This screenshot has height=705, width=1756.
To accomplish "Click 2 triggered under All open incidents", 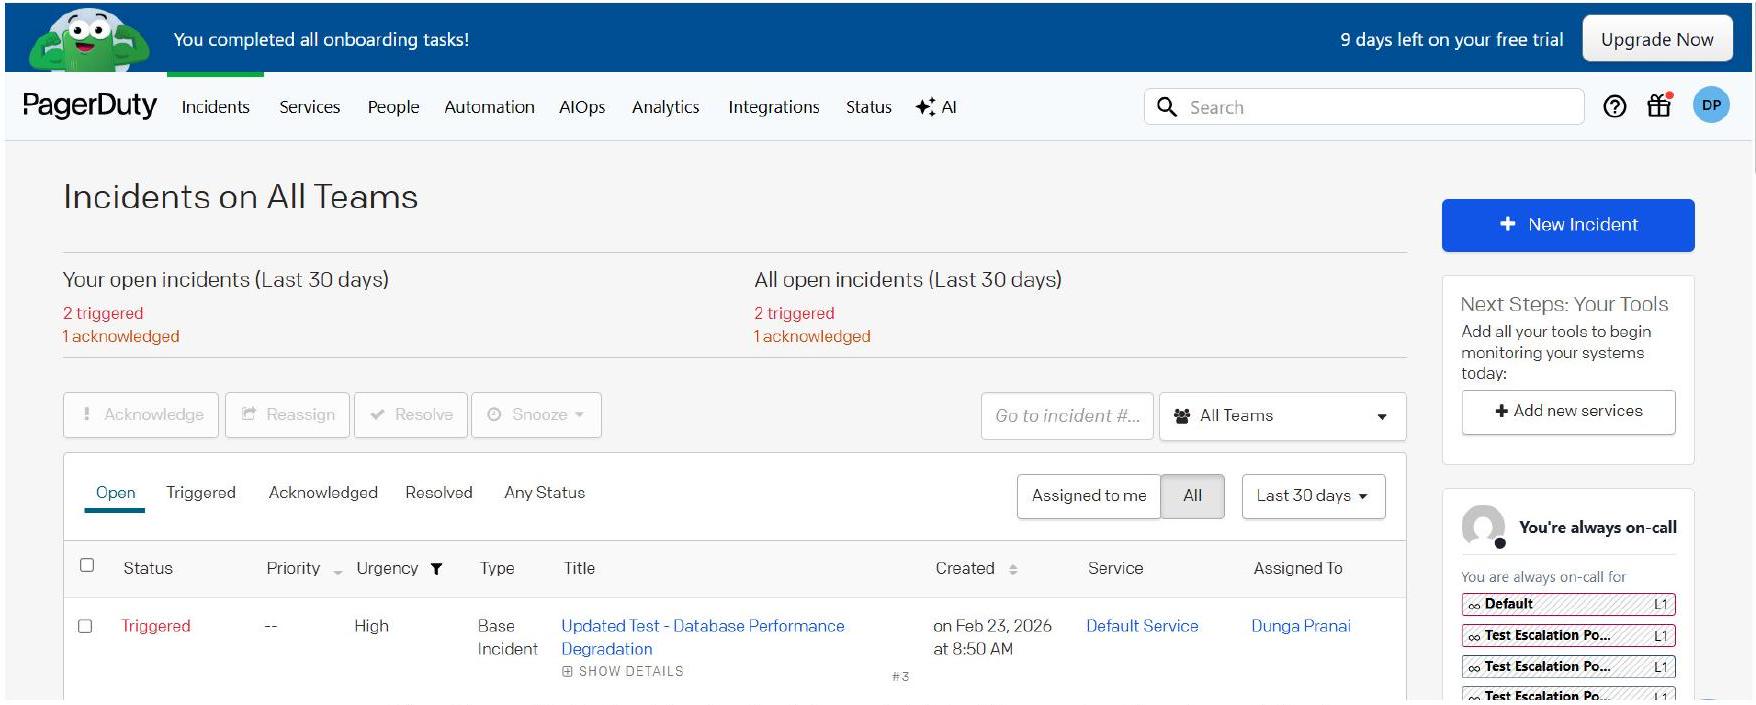I will click(x=794, y=314).
